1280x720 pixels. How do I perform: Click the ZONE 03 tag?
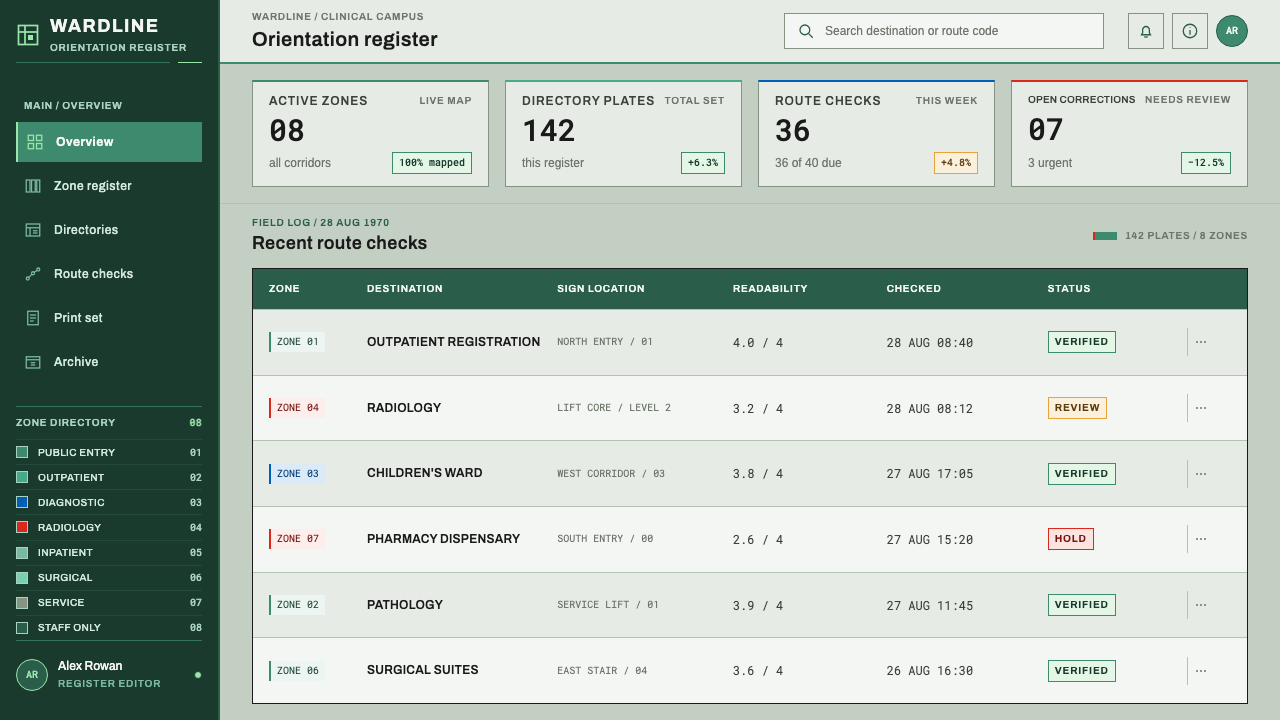297,474
